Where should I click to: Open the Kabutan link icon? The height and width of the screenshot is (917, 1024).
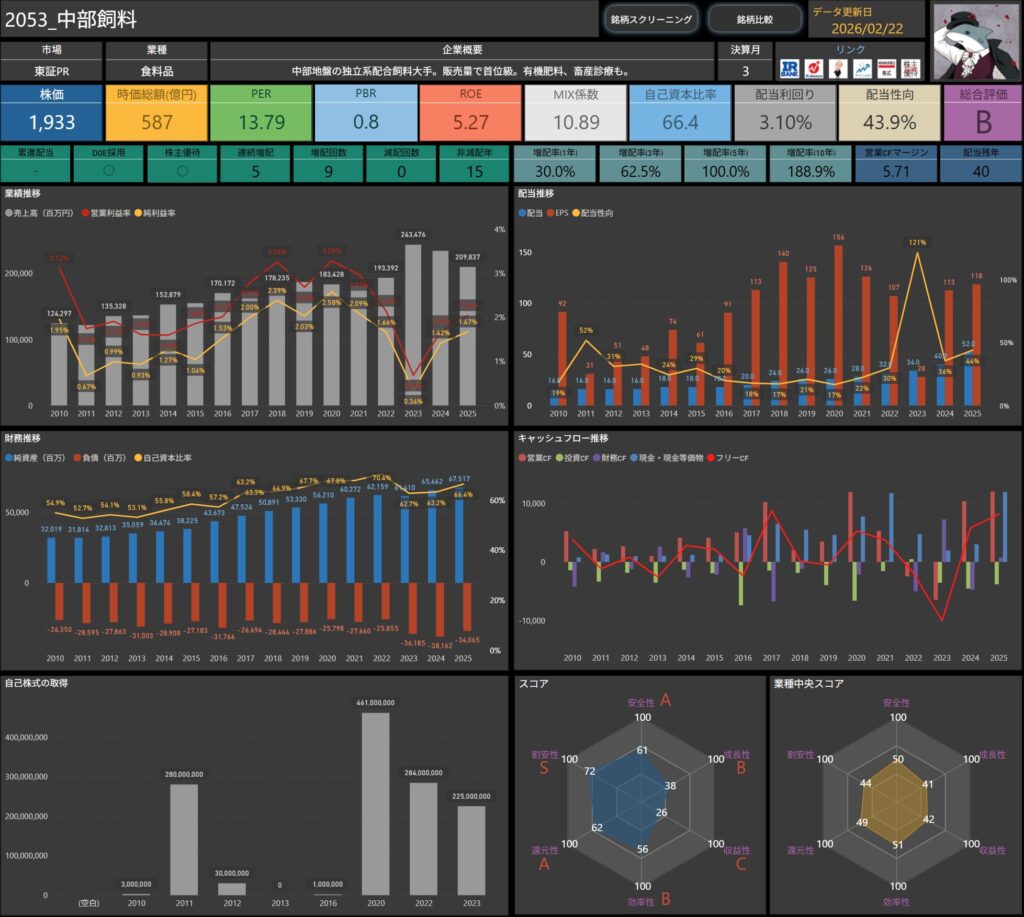pos(812,68)
